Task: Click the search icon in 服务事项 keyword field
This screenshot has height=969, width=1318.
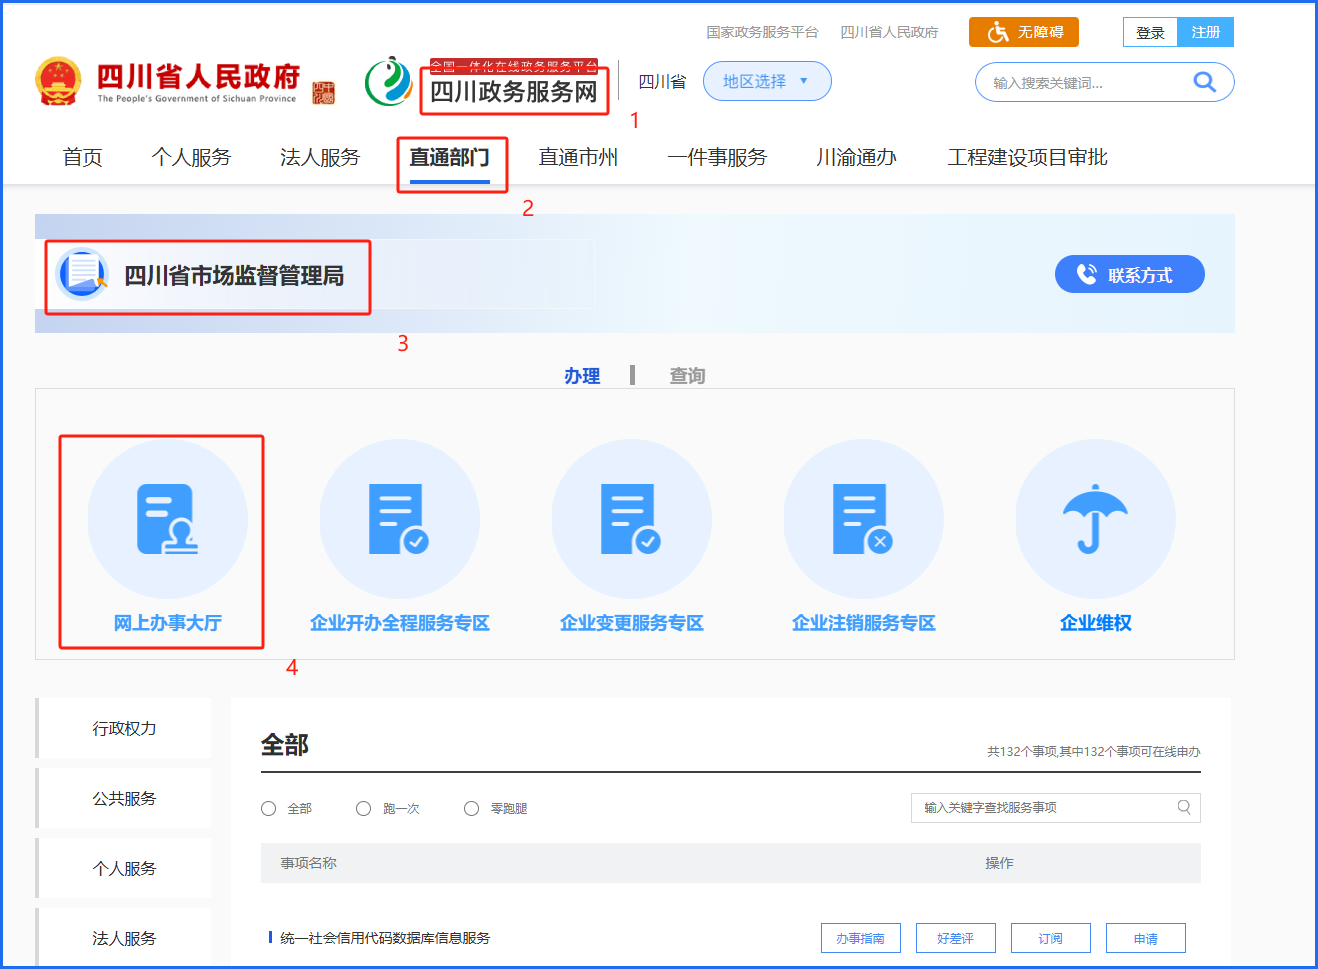Action: [1184, 808]
